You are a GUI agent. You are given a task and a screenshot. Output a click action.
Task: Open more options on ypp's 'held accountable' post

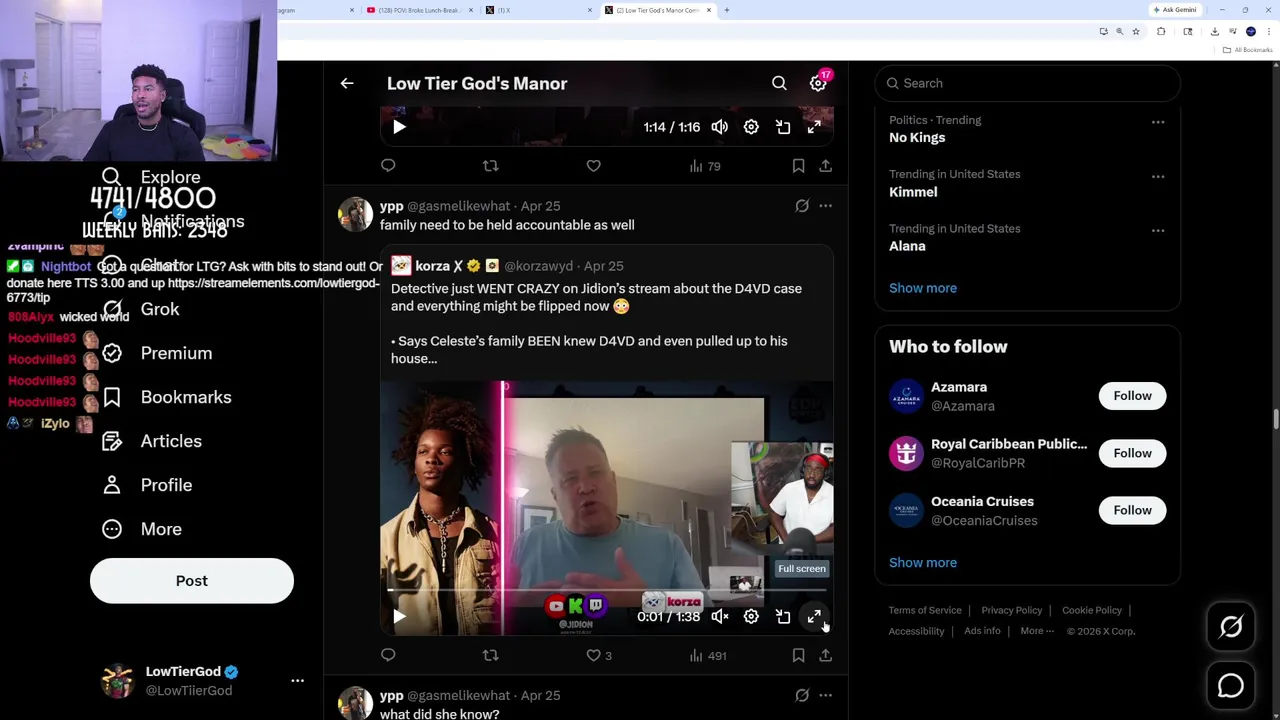click(x=826, y=206)
